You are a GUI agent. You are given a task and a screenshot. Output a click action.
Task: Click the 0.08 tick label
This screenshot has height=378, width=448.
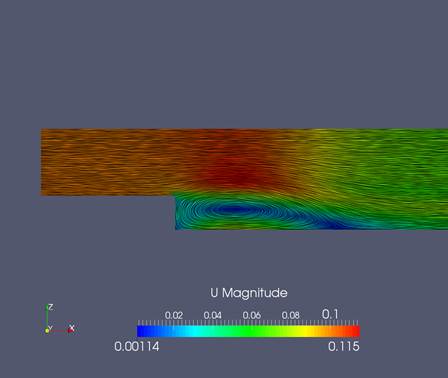[291, 315]
